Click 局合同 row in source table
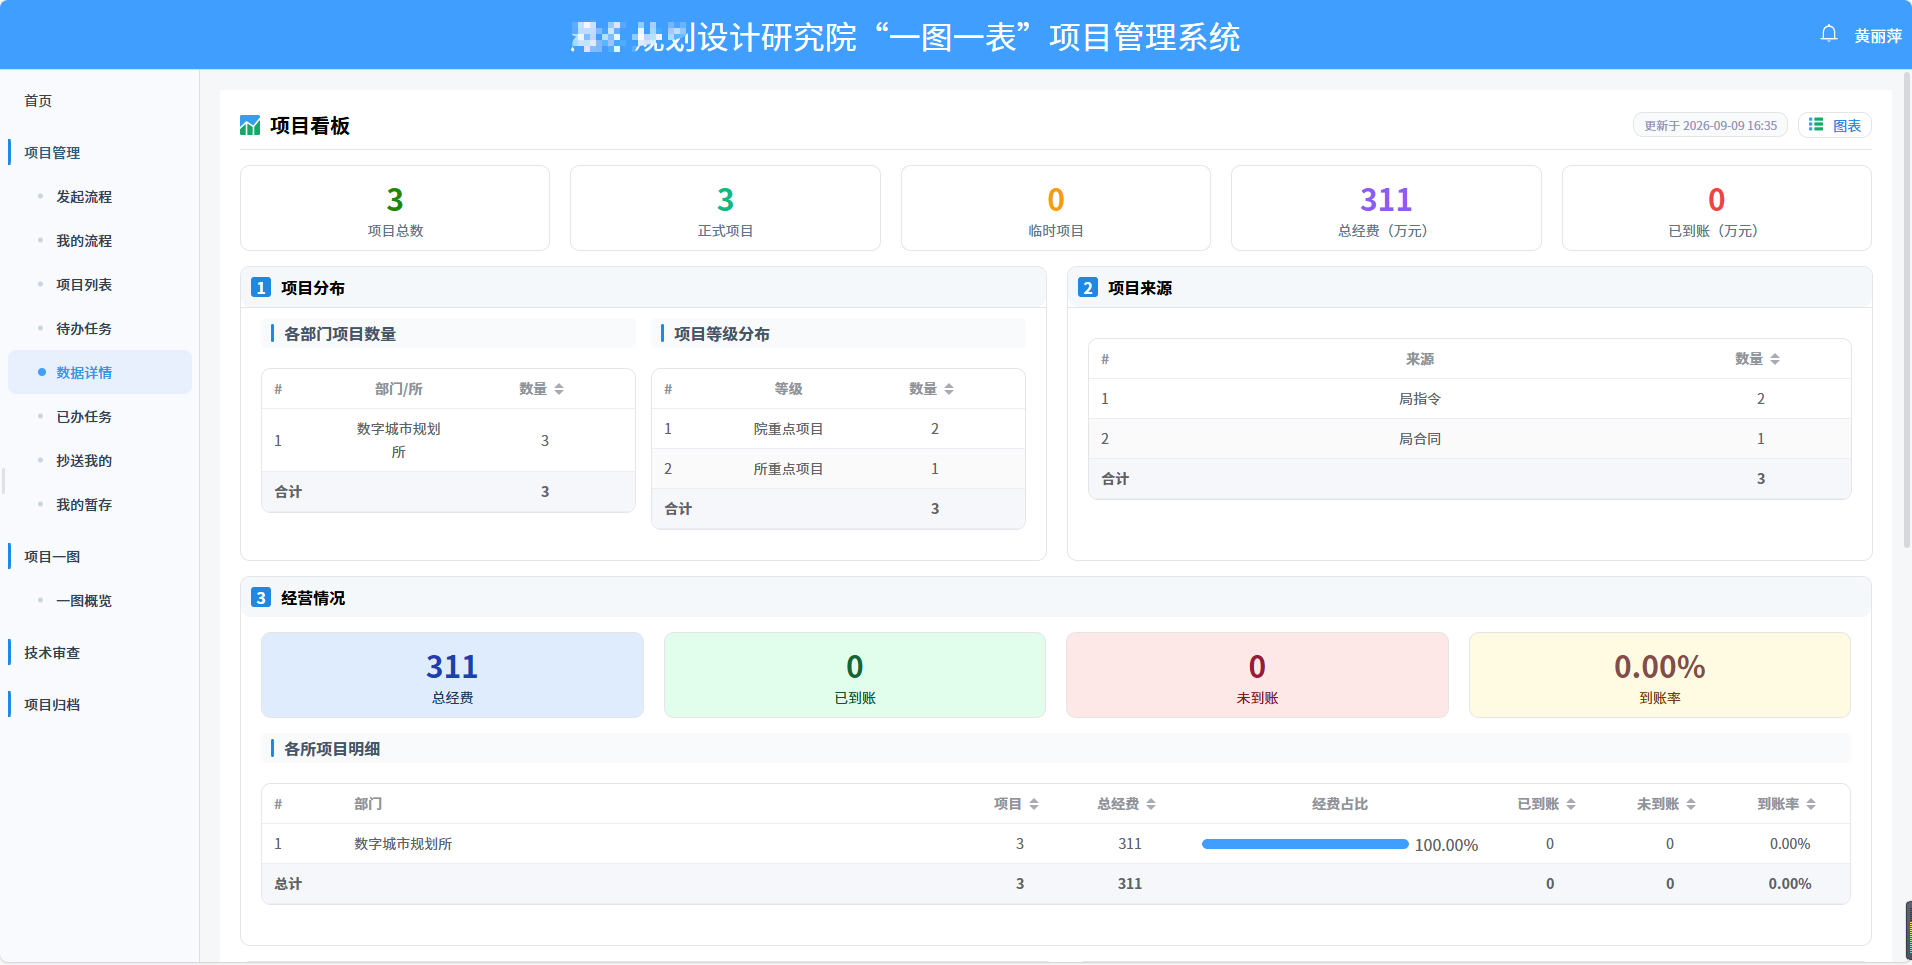The width and height of the screenshot is (1912, 965). 1469,439
